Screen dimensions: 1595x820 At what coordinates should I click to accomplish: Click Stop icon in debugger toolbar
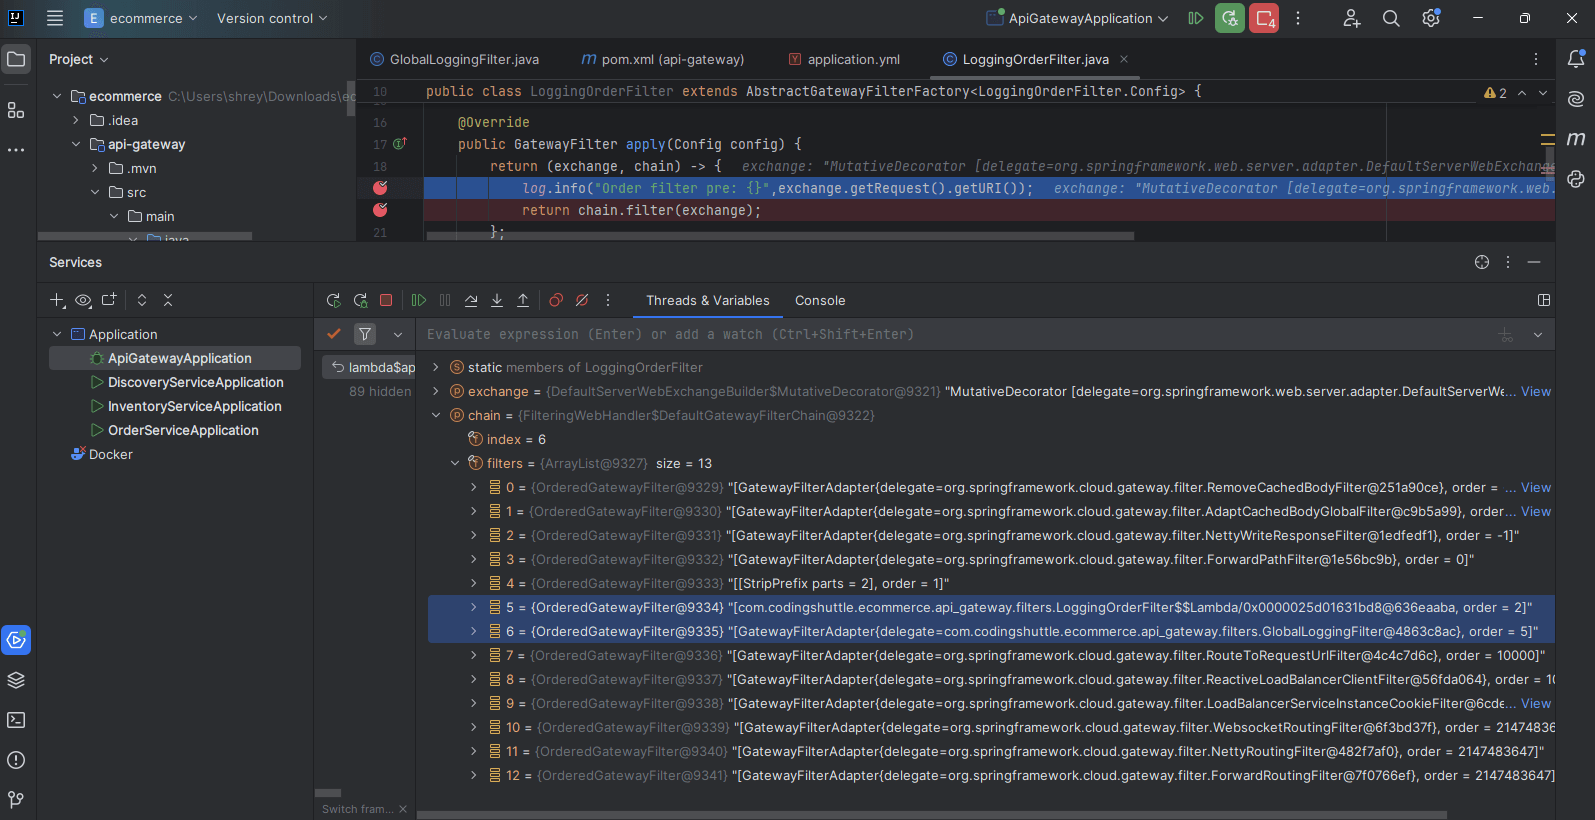(x=386, y=300)
